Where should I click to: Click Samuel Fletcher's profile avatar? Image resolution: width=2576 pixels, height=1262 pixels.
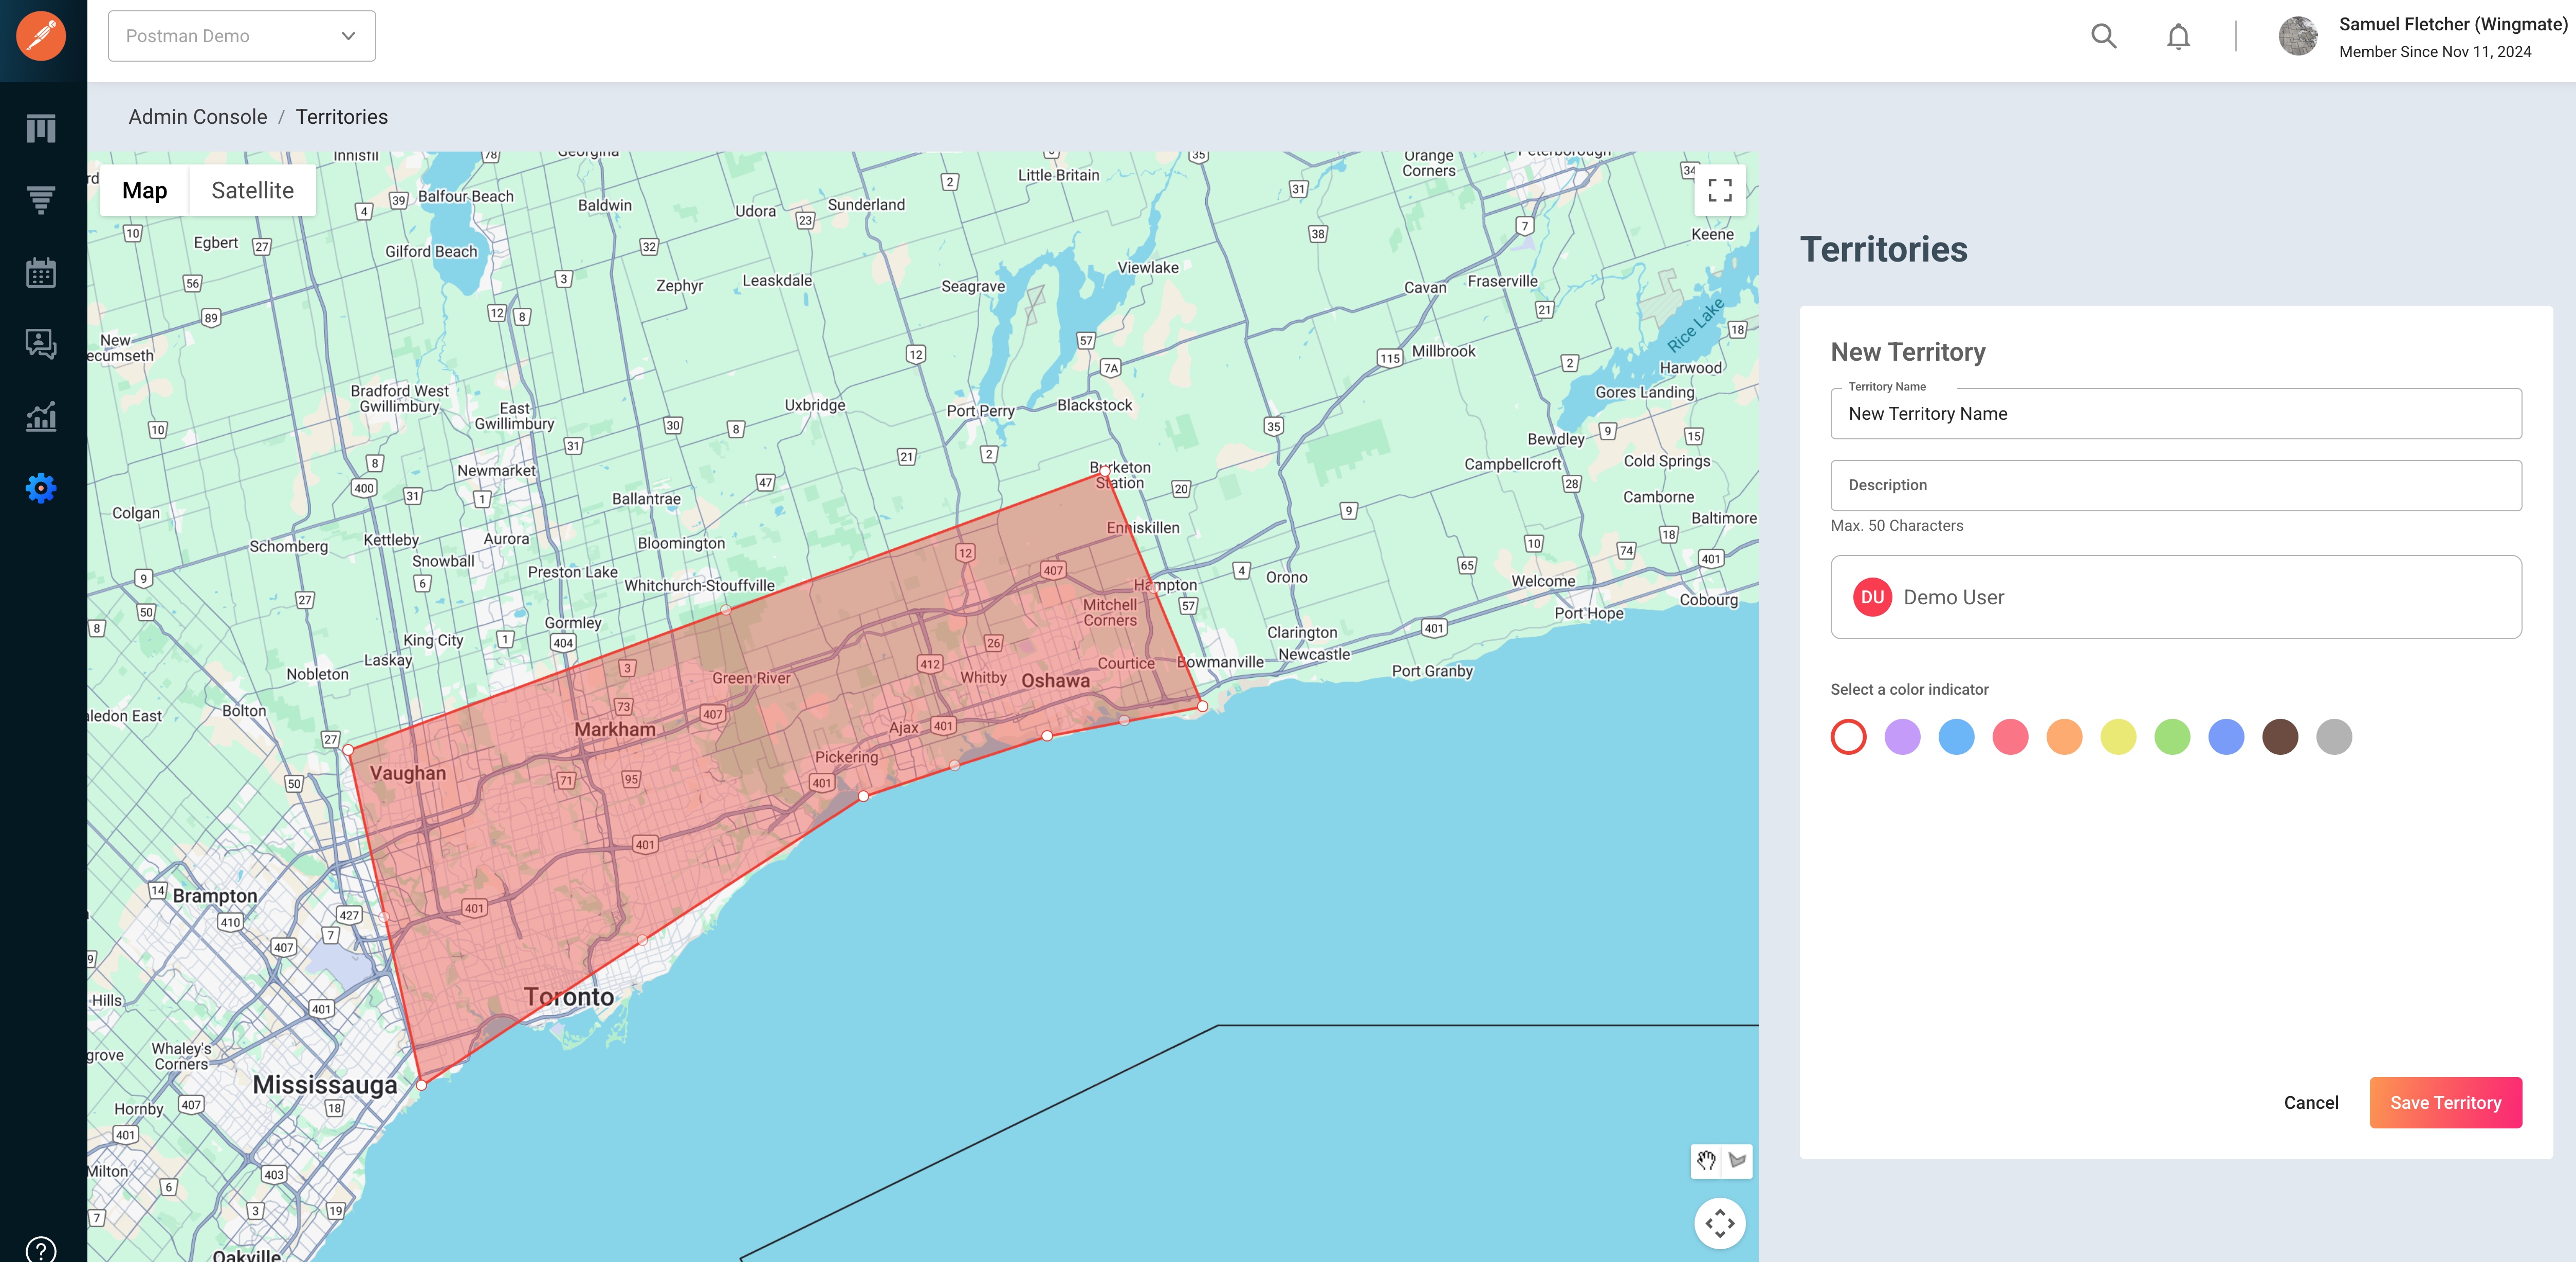coord(2298,37)
